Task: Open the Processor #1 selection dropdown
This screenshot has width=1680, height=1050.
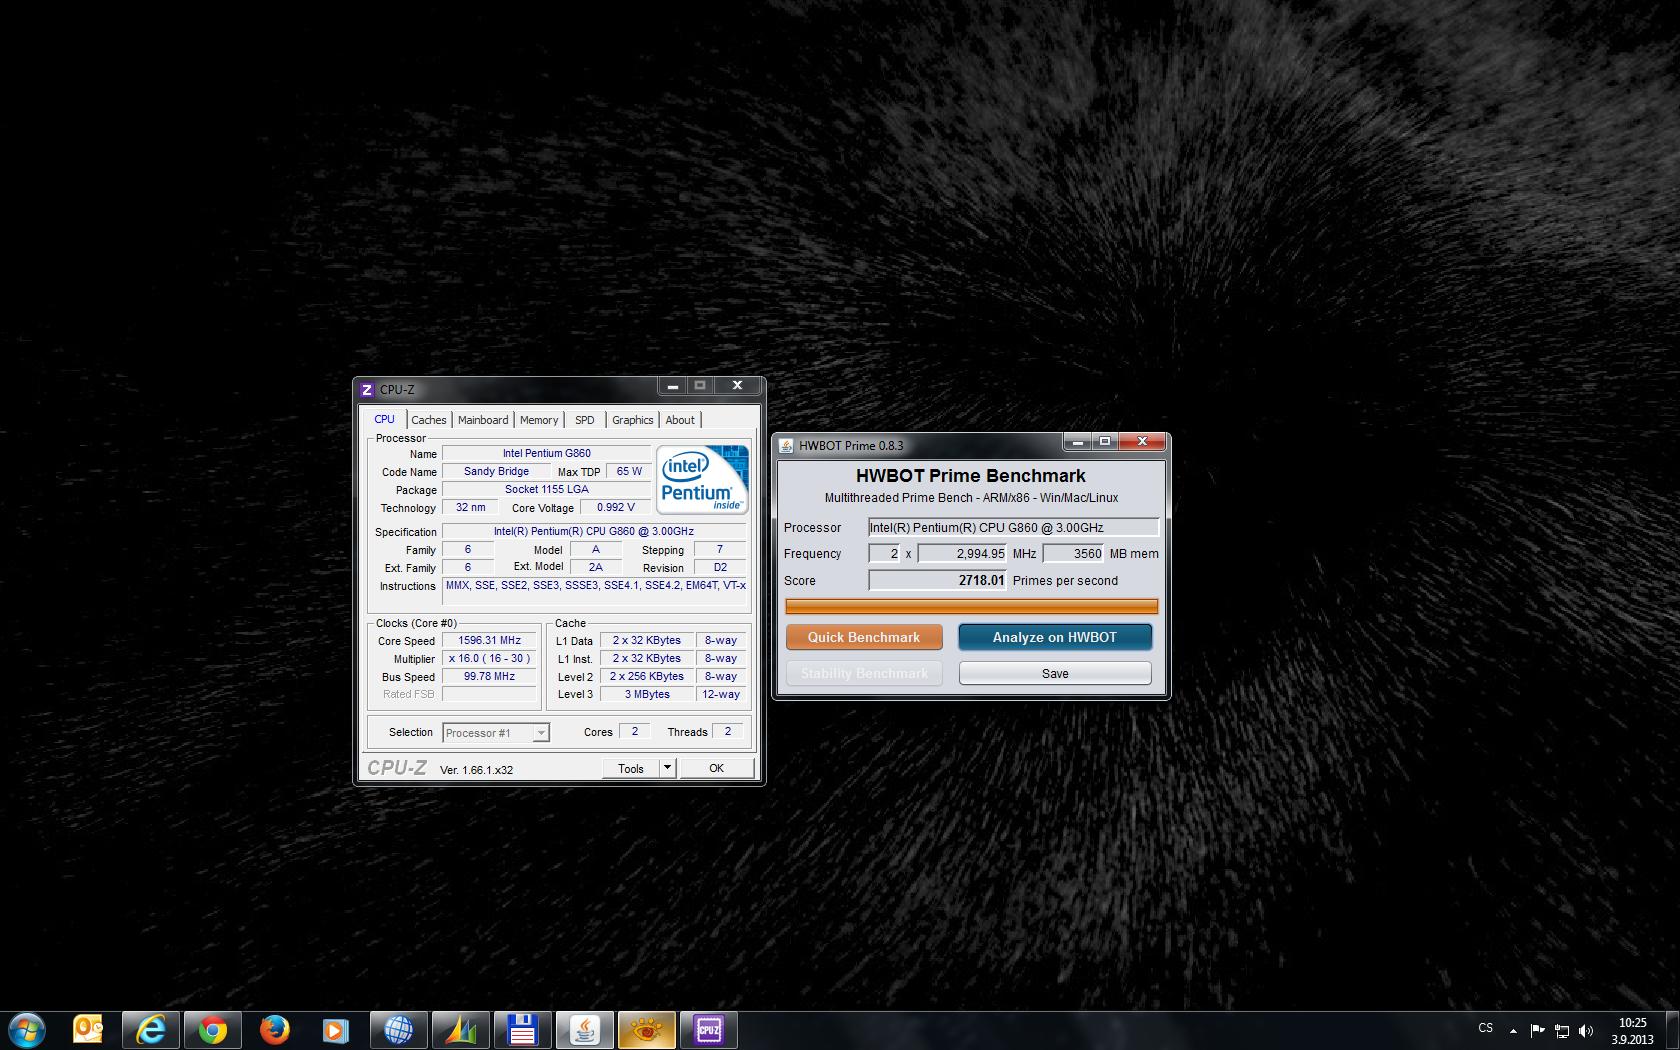Action: pyautogui.click(x=496, y=733)
